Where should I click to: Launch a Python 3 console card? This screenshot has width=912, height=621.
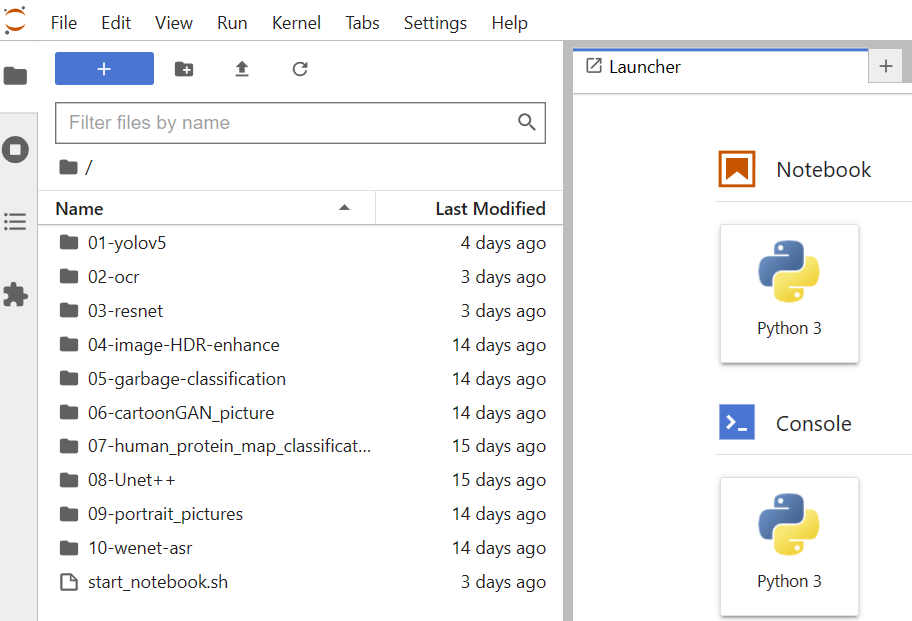coord(789,547)
